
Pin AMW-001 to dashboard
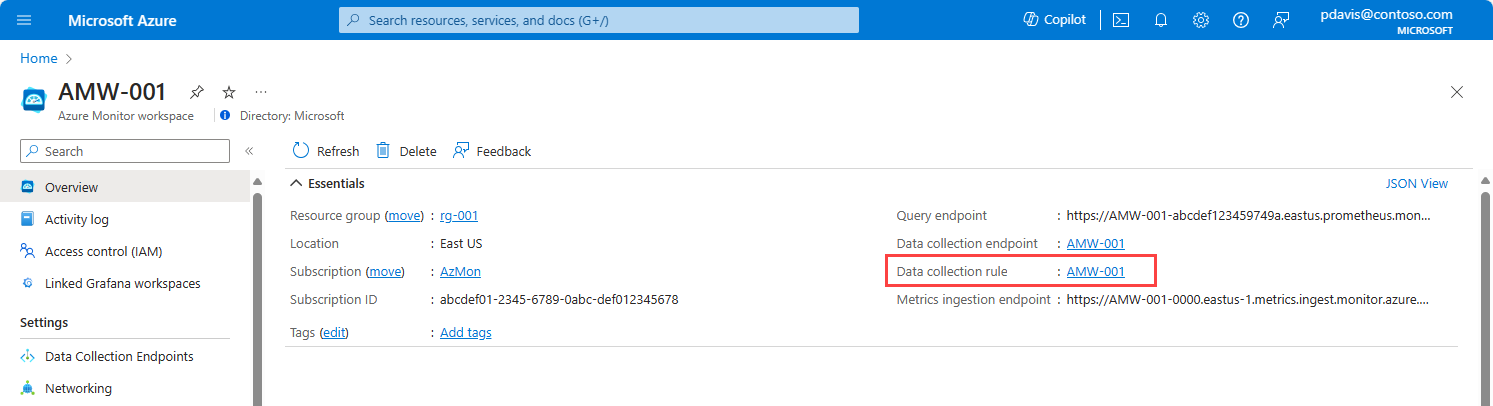pyautogui.click(x=197, y=92)
